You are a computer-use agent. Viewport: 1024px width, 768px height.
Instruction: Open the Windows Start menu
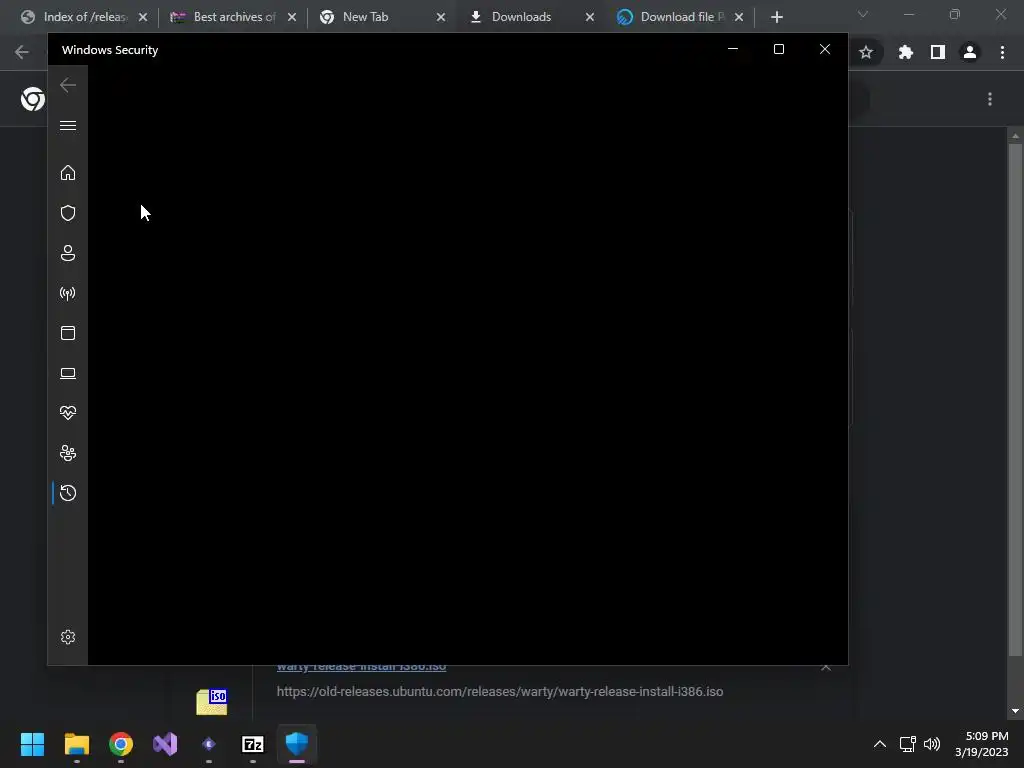point(32,744)
